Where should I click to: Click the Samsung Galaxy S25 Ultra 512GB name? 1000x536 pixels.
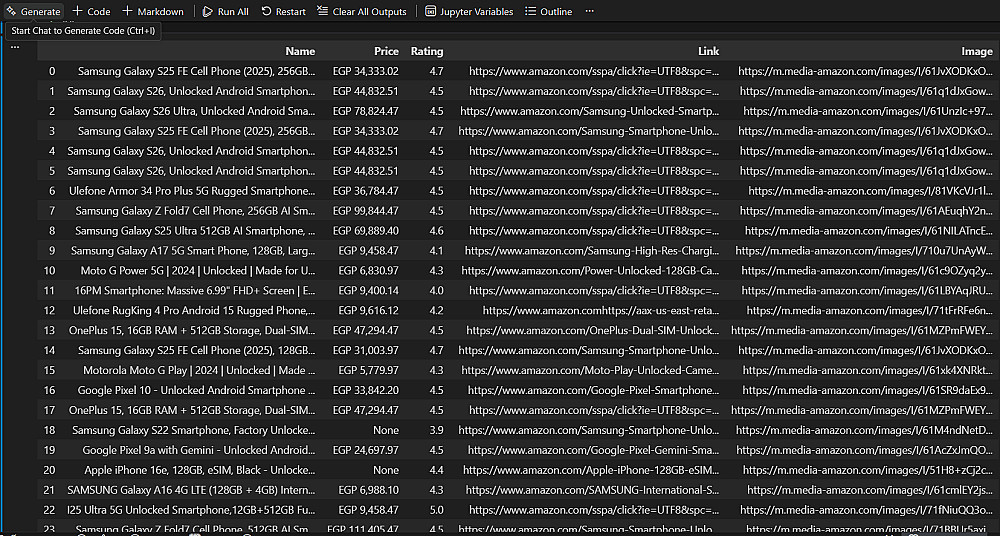(195, 230)
